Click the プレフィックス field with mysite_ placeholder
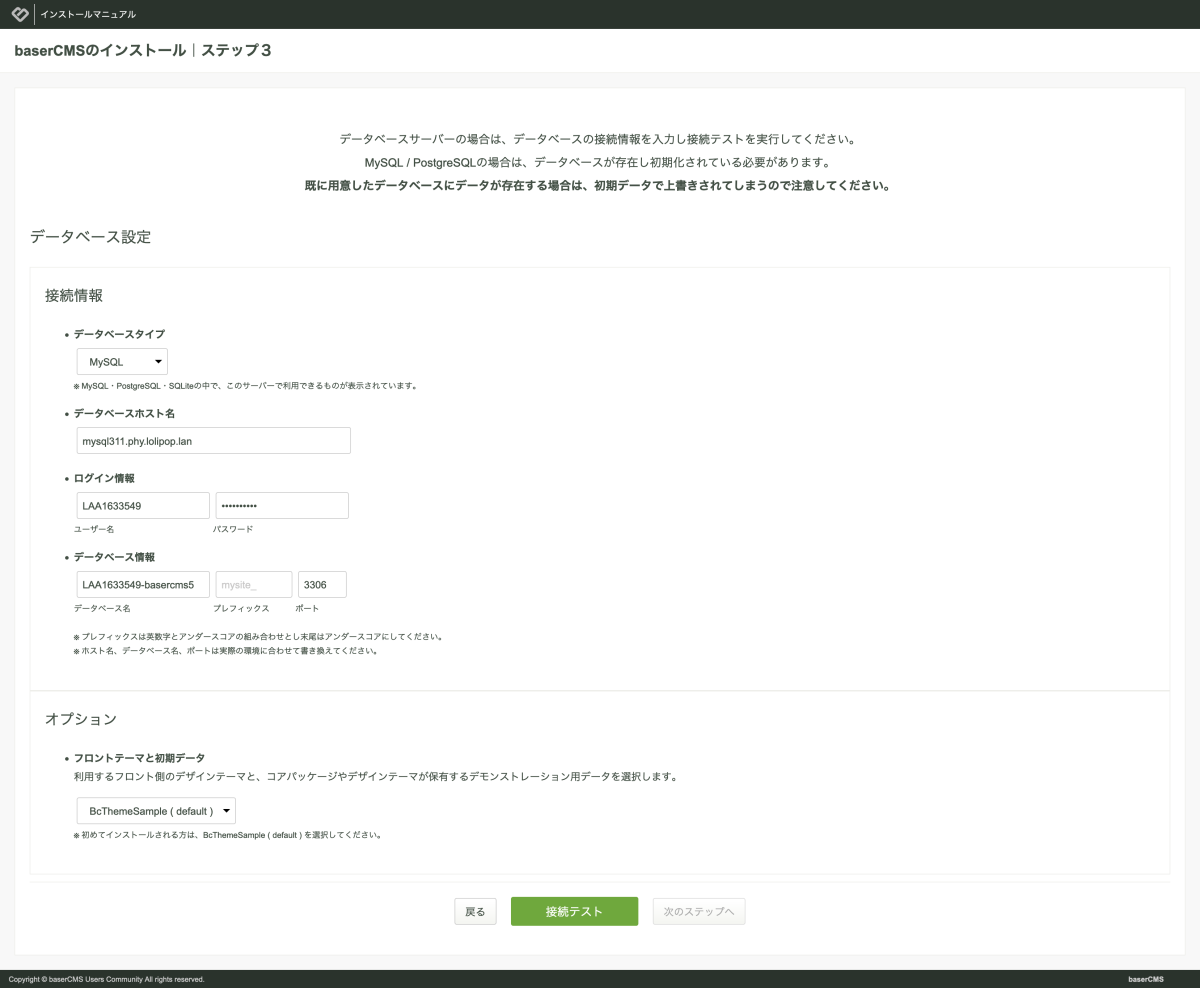1200x988 pixels. coord(254,585)
